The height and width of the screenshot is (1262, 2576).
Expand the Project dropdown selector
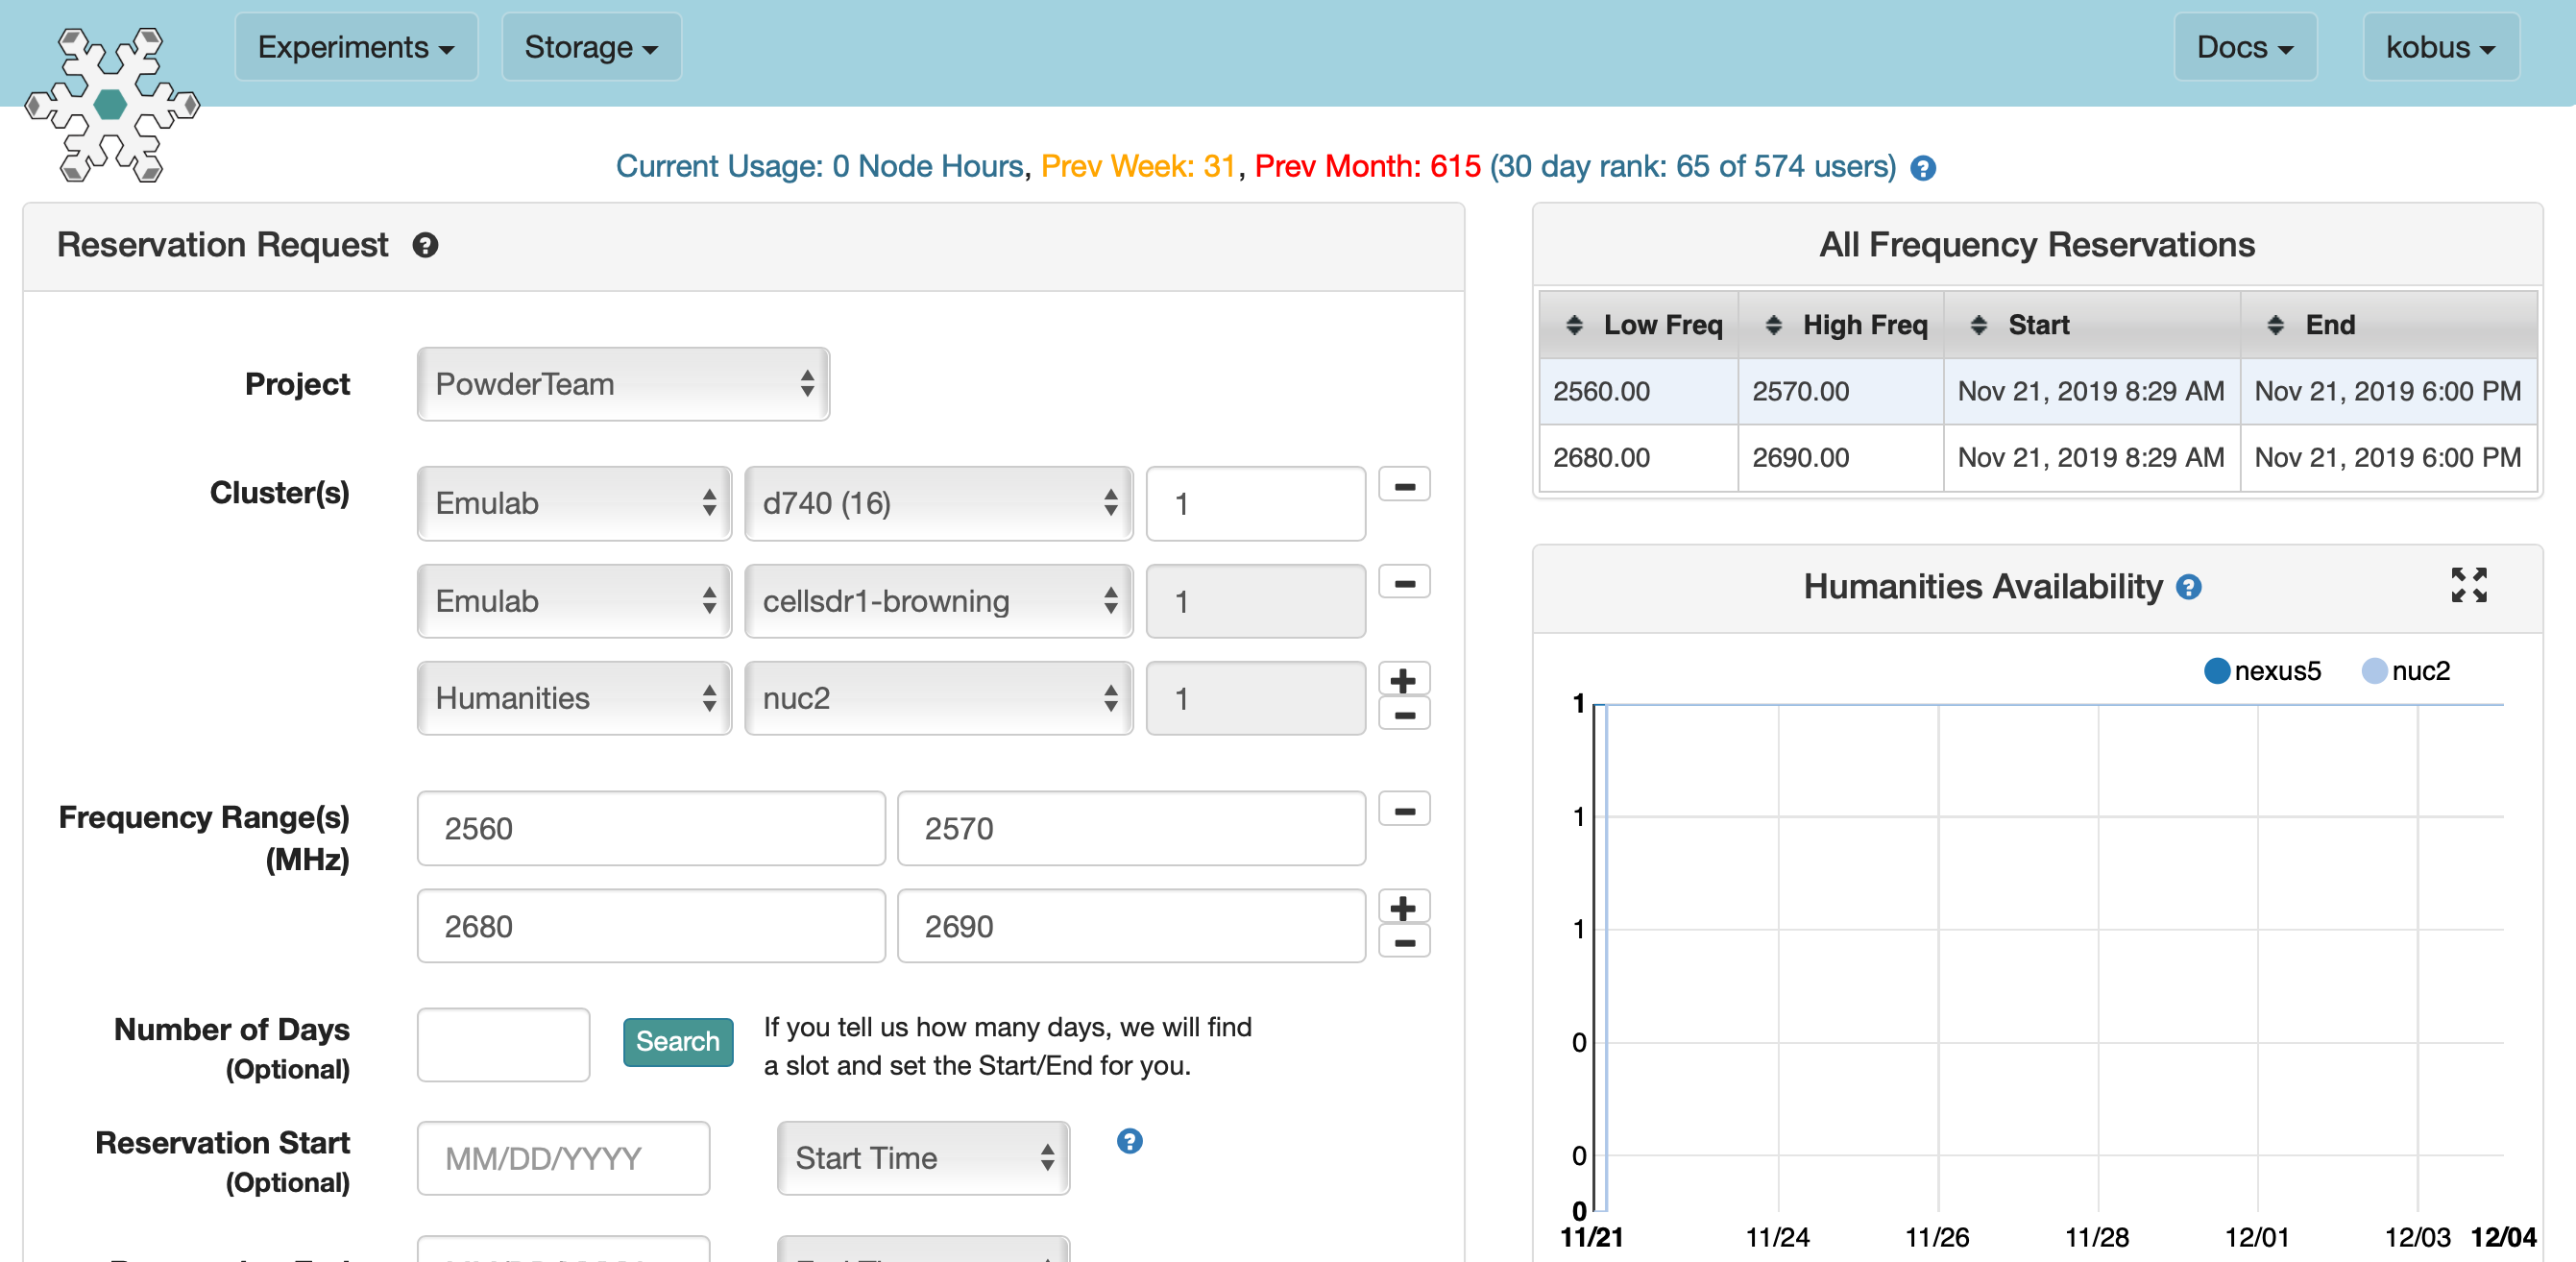tap(621, 384)
